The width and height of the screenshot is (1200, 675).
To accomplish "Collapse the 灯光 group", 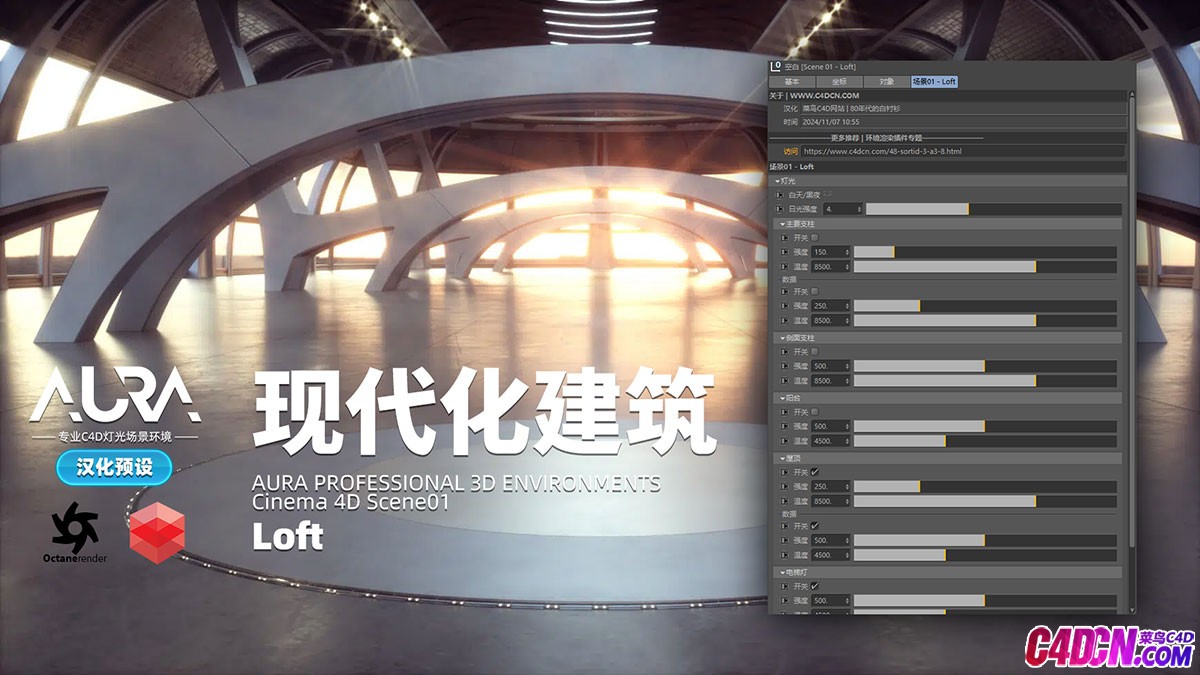I will [777, 180].
